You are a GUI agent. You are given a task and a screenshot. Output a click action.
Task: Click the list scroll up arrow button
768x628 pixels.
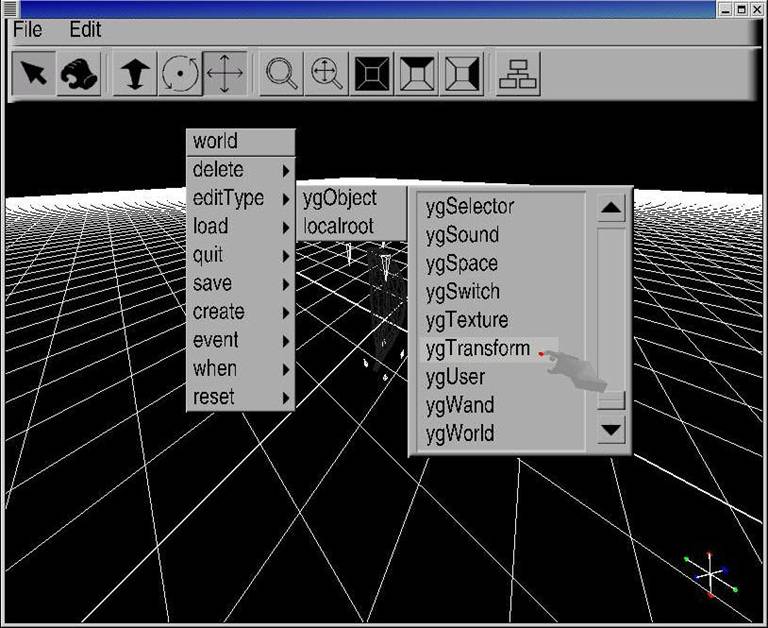pos(611,208)
